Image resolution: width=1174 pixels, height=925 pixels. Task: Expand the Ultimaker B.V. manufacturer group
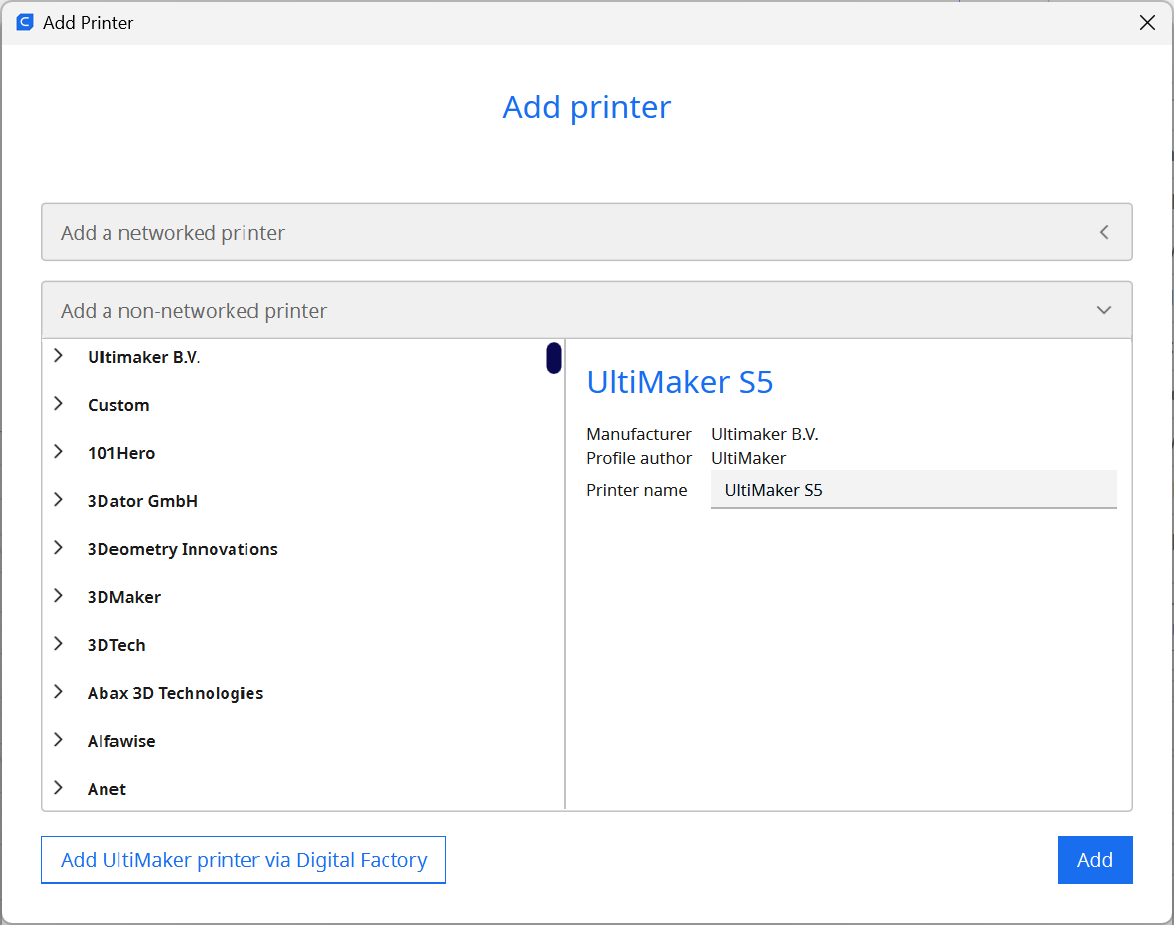58,356
